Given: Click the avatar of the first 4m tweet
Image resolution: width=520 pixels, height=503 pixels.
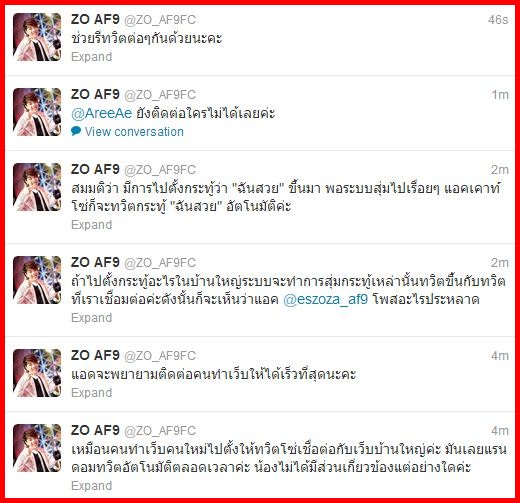Looking at the screenshot, I should [37, 373].
